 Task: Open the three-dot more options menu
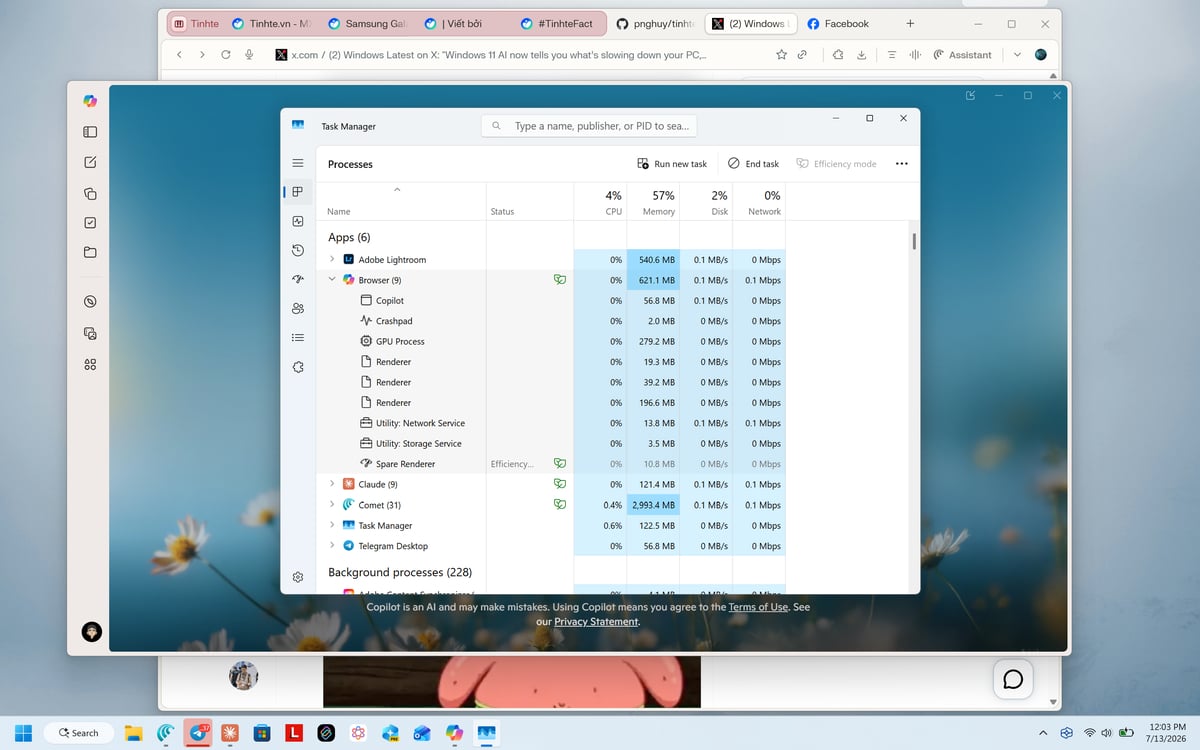[x=902, y=164]
